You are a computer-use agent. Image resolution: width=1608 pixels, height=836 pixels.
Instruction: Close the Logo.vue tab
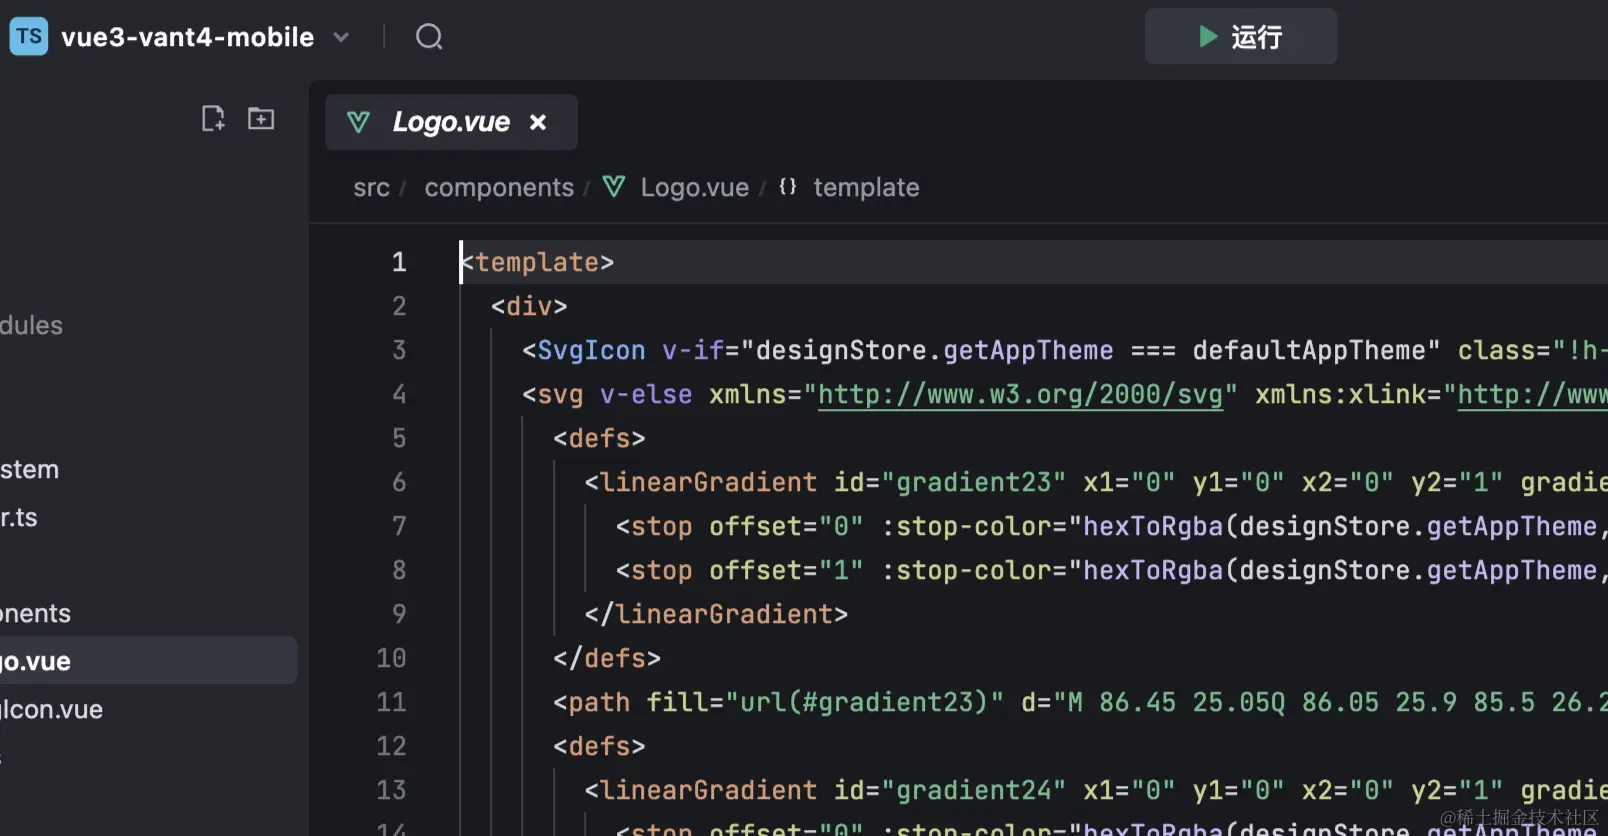click(538, 122)
